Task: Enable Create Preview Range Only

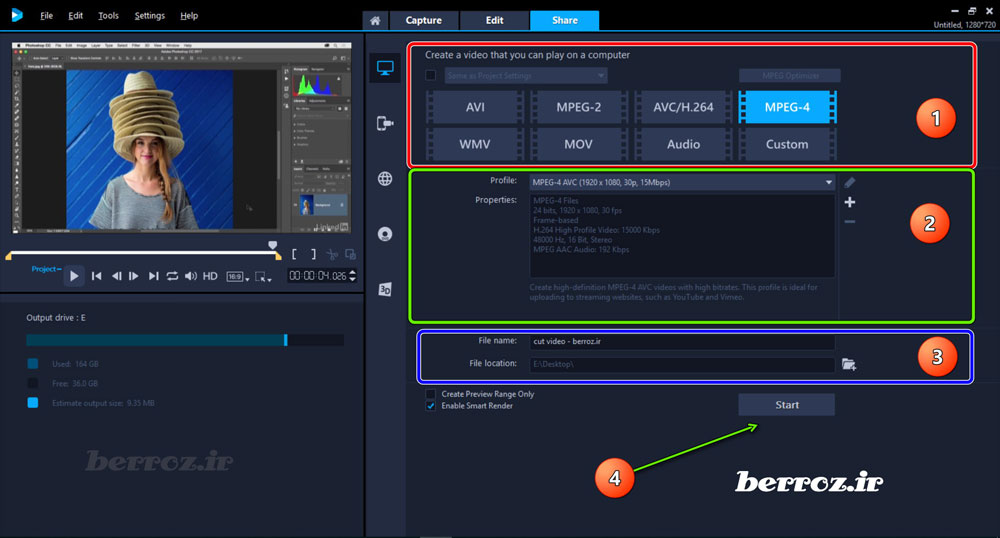Action: click(x=431, y=394)
